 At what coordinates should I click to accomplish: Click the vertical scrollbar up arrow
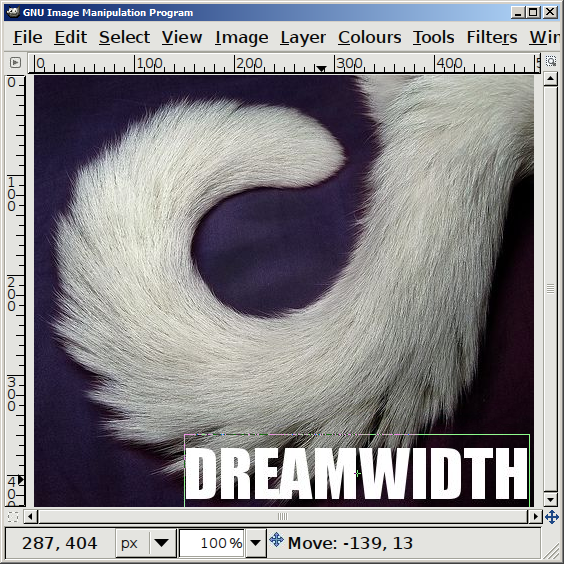coord(550,79)
